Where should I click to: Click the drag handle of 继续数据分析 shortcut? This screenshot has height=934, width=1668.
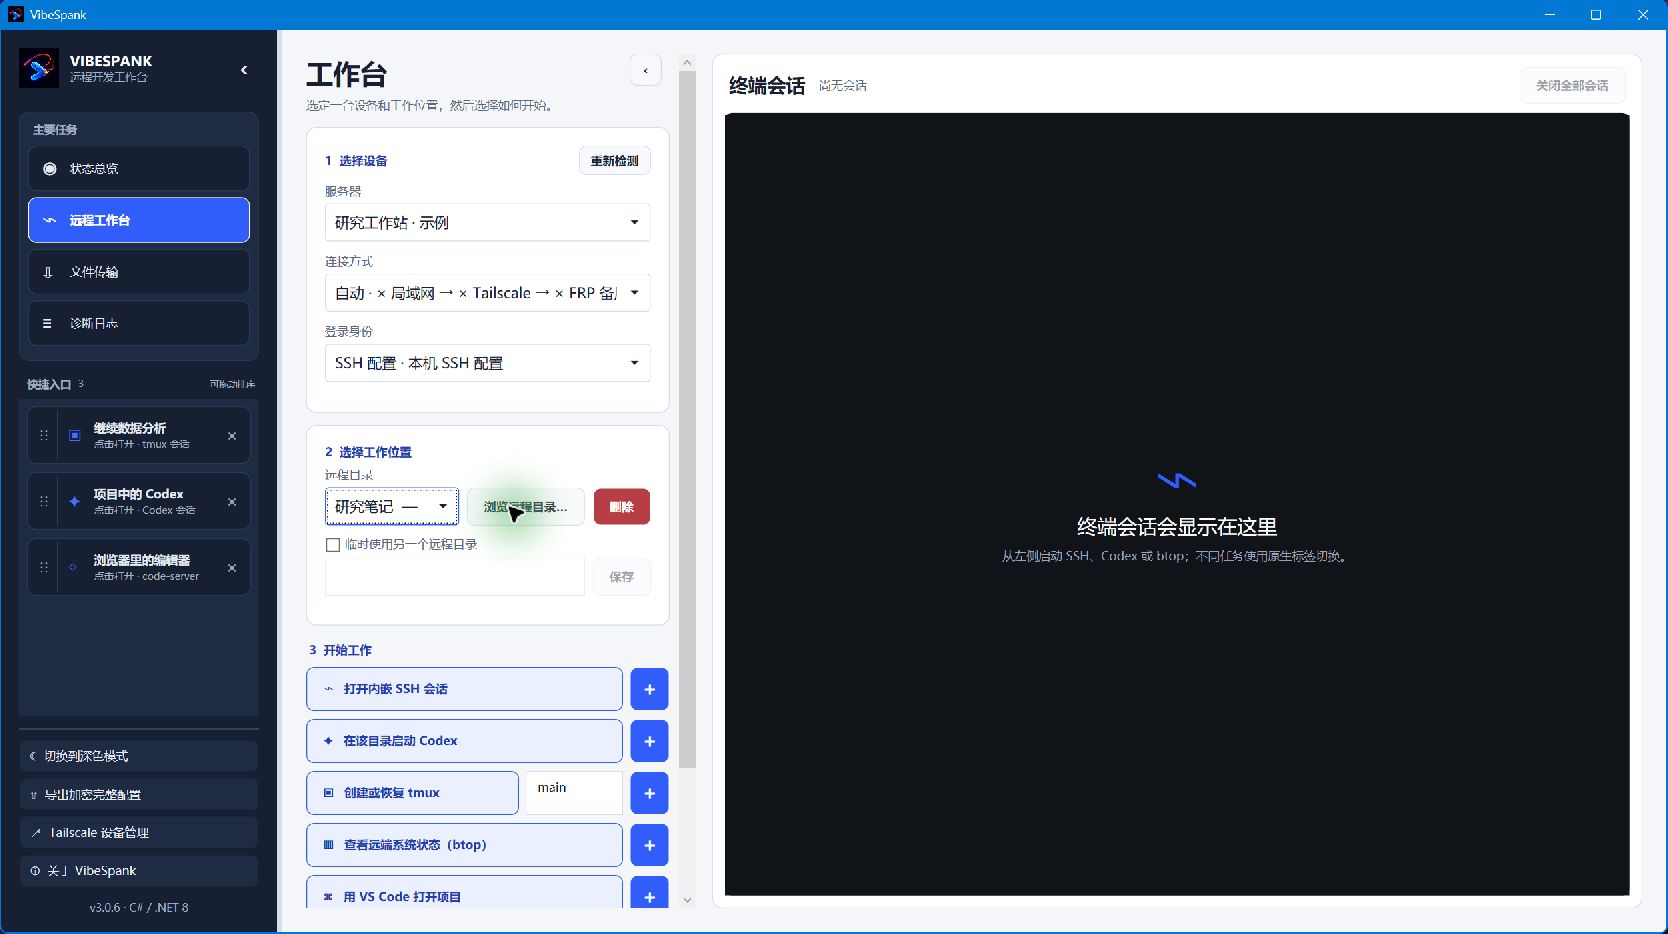(44, 435)
